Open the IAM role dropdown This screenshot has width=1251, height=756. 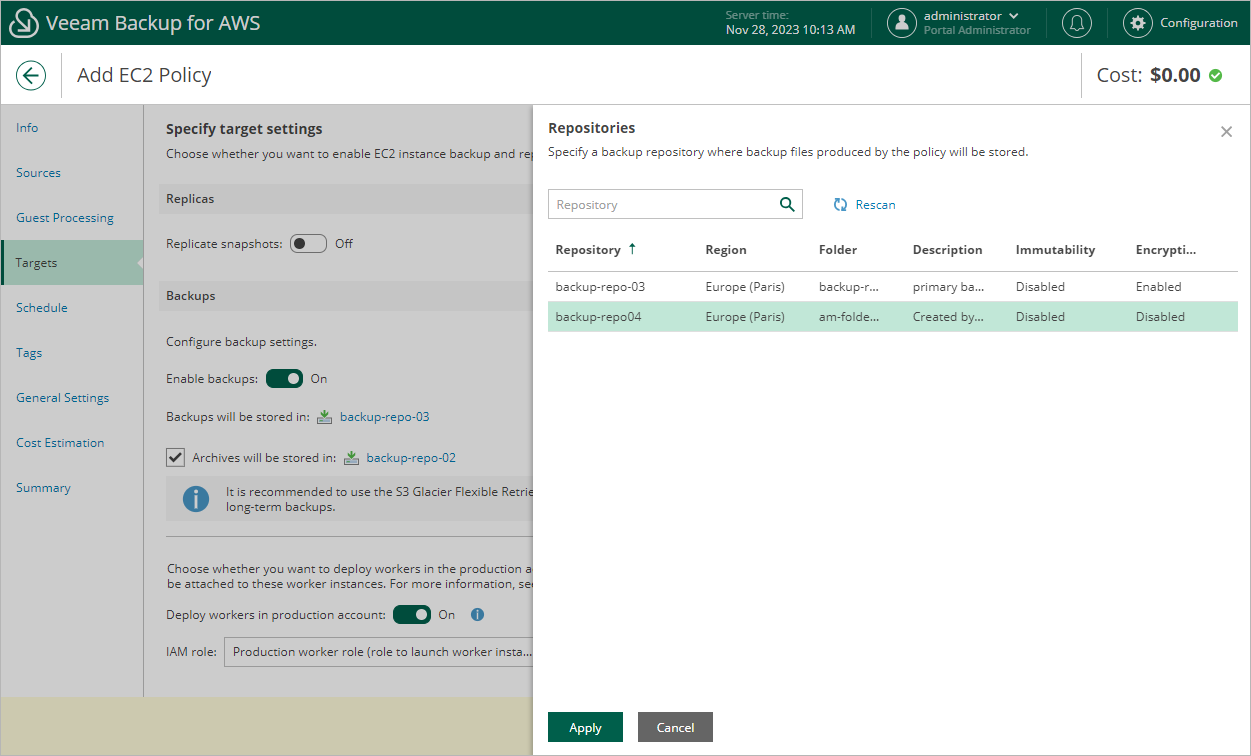click(379, 652)
